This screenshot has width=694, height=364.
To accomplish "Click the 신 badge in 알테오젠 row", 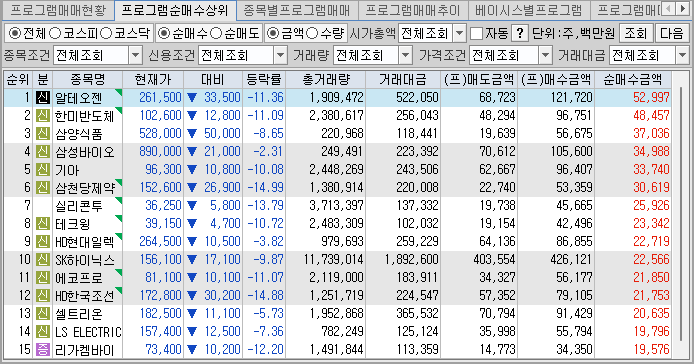I will (x=42, y=97).
